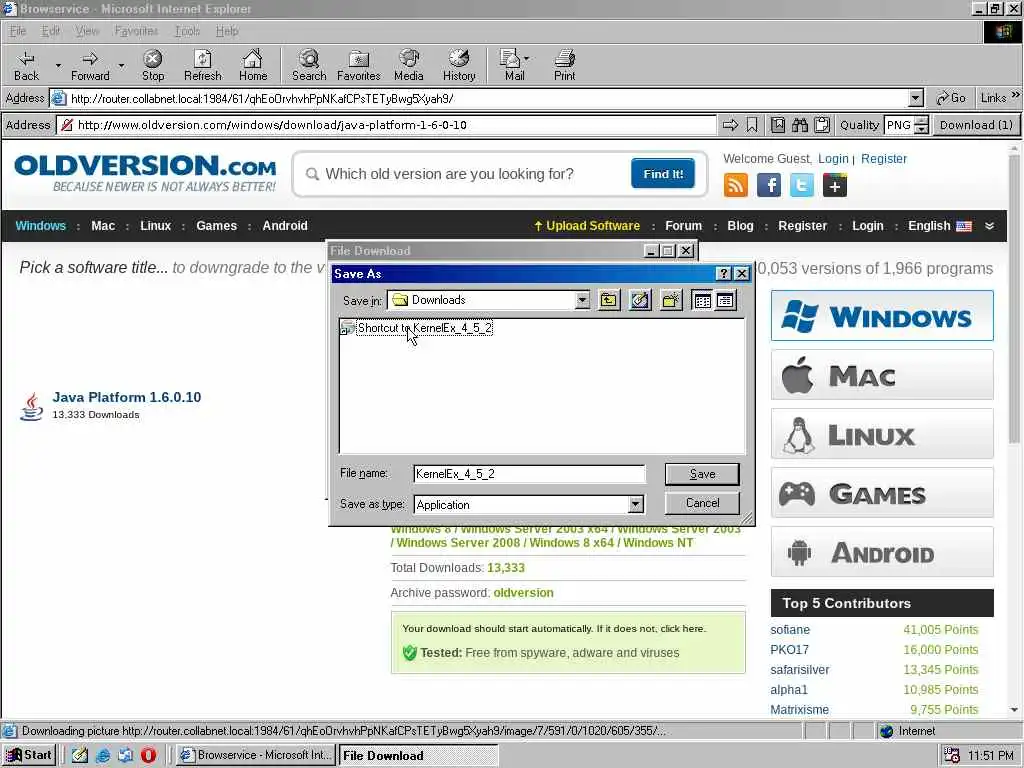The height and width of the screenshot is (768, 1024).
Task: Open the Twitter icon
Action: 802,185
